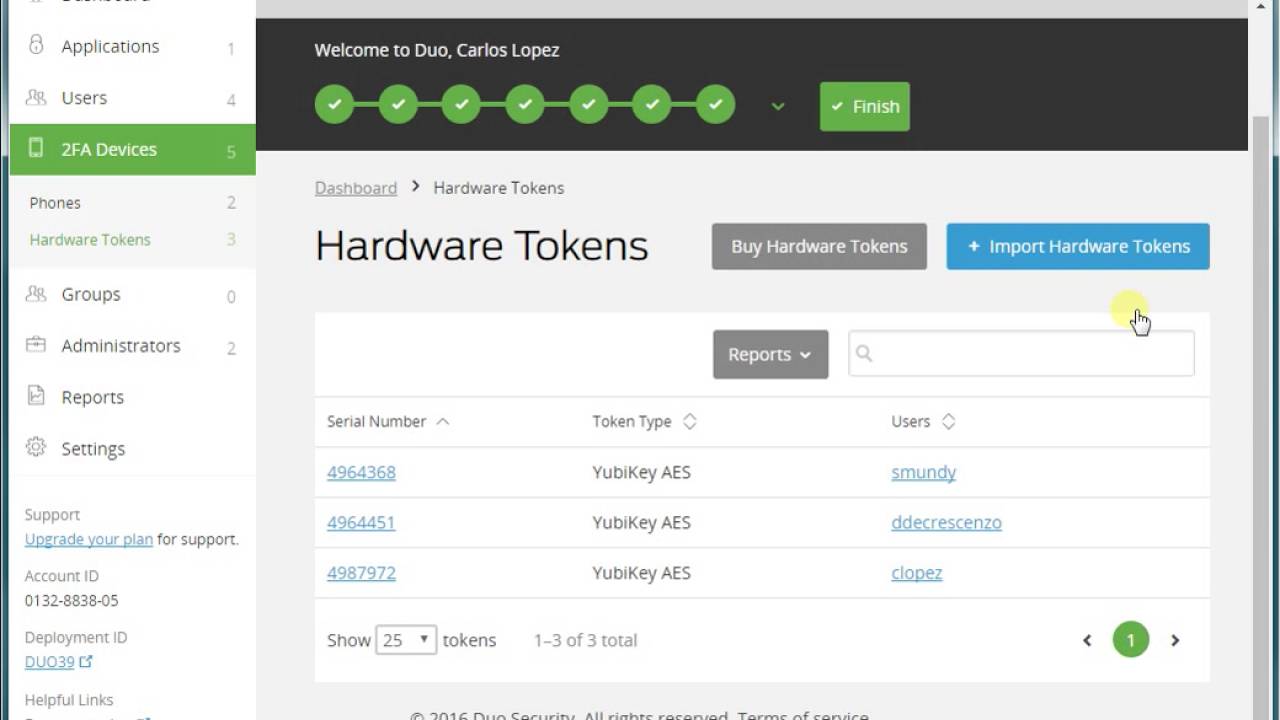Click the seventh setup step checkmark circle
This screenshot has width=1280, height=720.
click(715, 104)
